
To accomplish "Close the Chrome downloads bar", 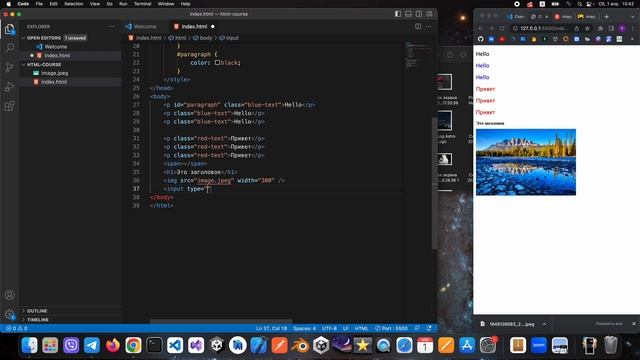I will (x=633, y=323).
